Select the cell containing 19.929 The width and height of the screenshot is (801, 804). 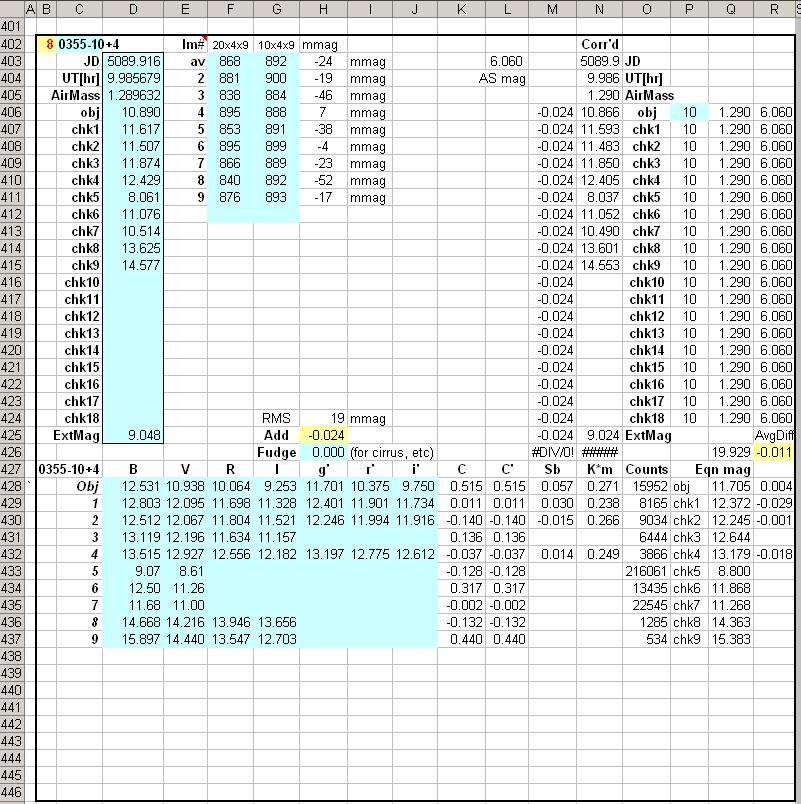[x=731, y=452]
